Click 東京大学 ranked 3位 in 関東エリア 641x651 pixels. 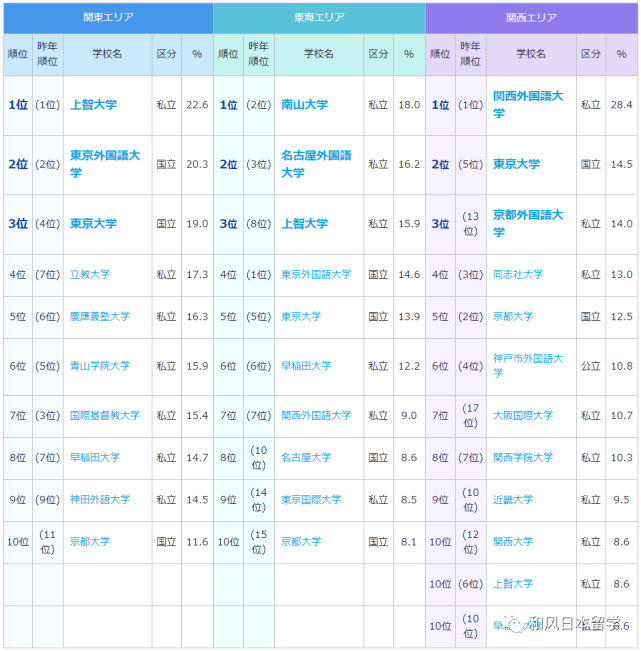(93, 223)
